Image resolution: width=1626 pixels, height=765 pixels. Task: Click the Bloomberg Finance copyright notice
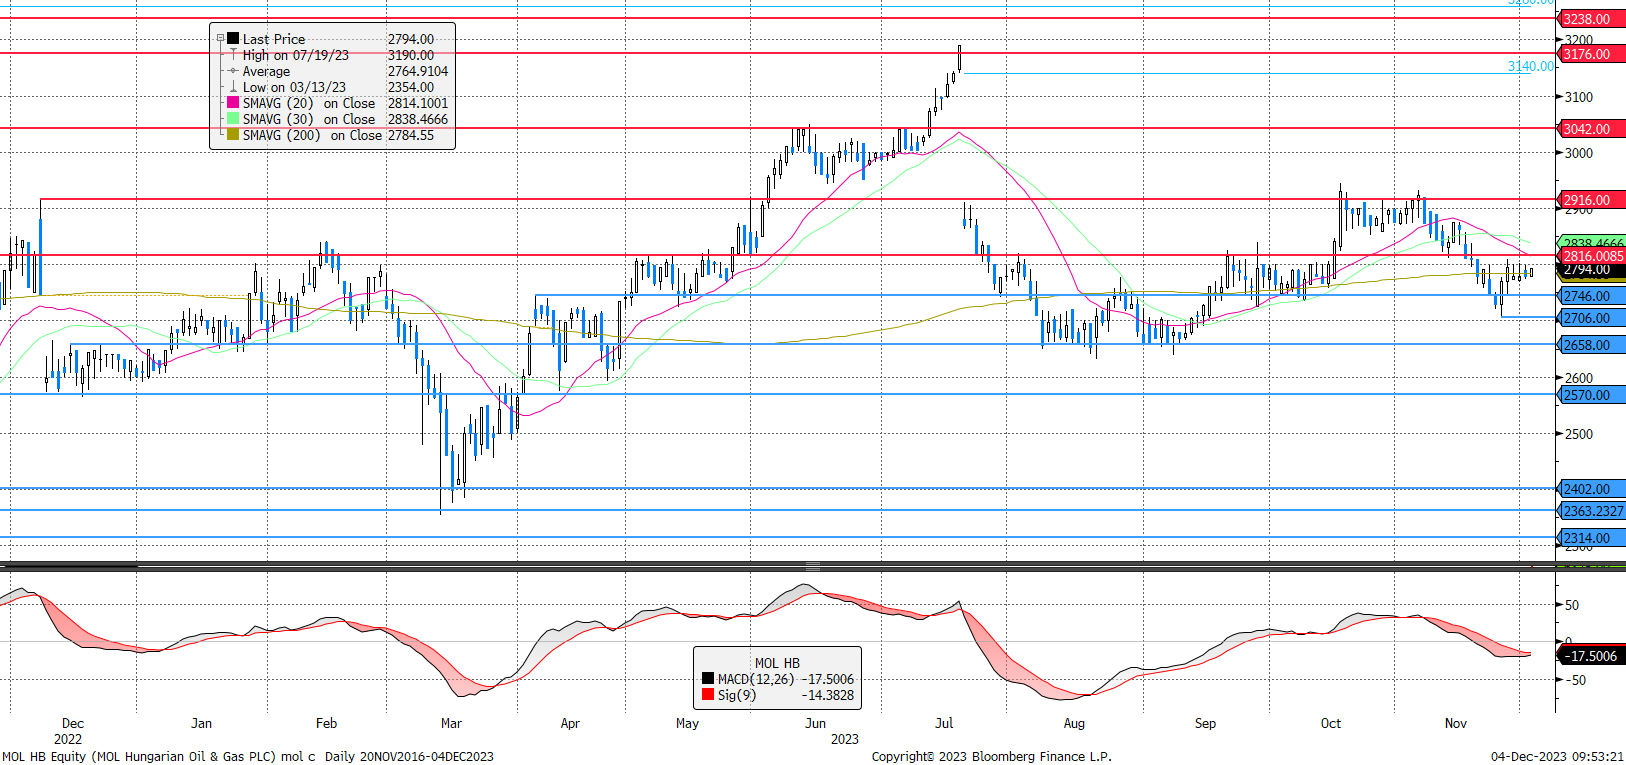tap(991, 756)
